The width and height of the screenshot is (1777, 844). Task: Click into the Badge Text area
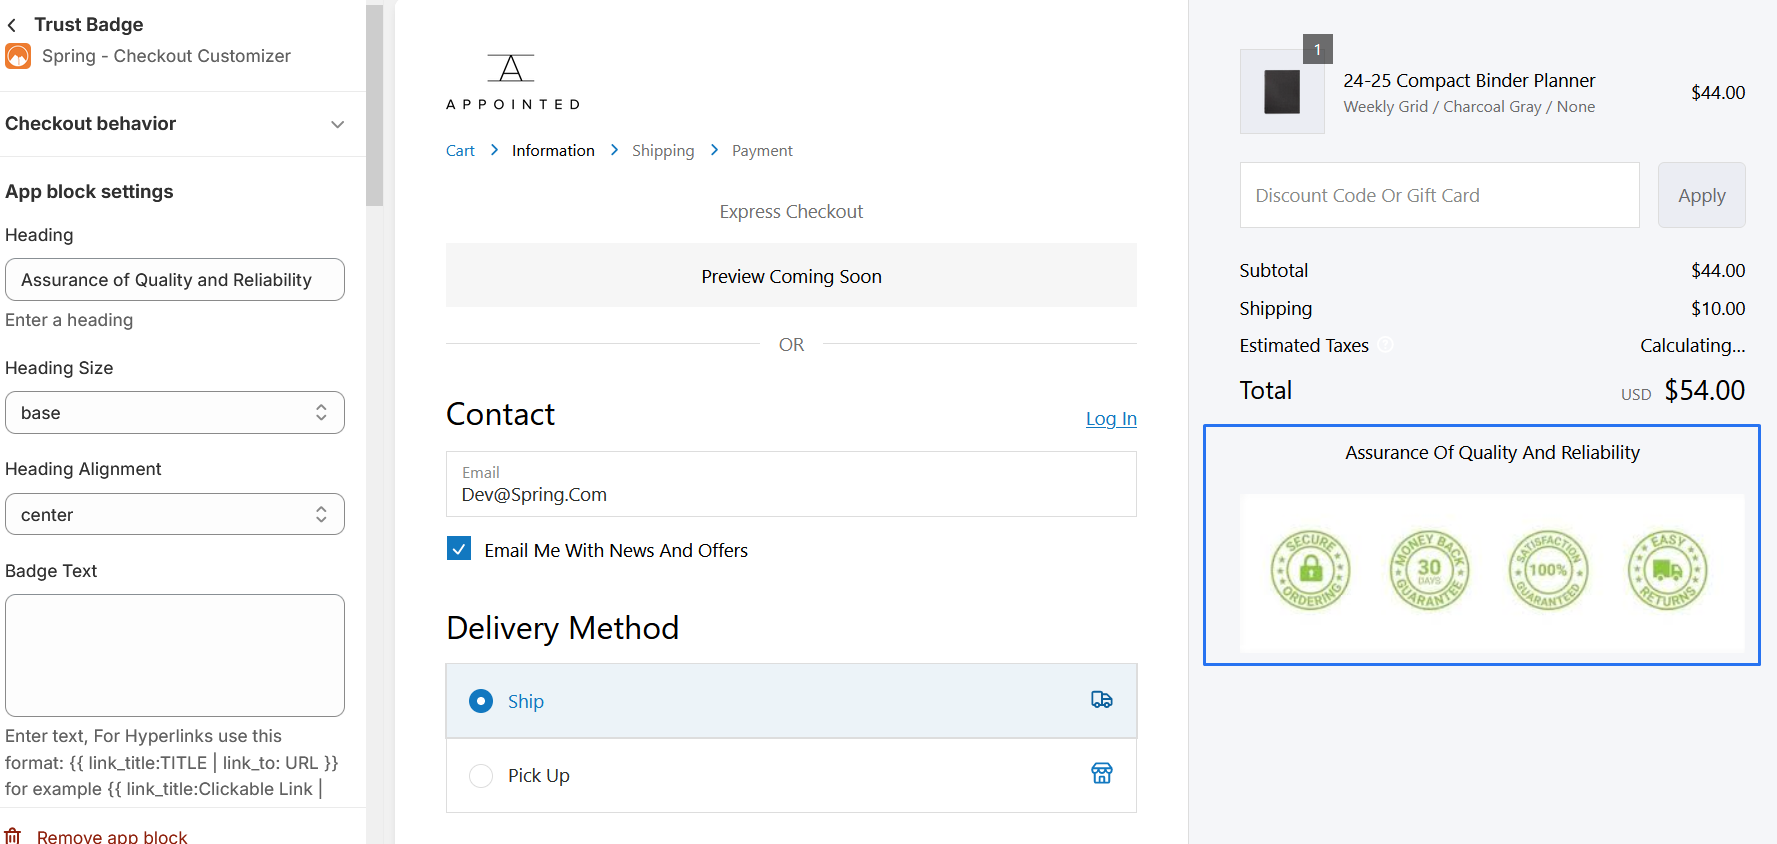(x=175, y=655)
